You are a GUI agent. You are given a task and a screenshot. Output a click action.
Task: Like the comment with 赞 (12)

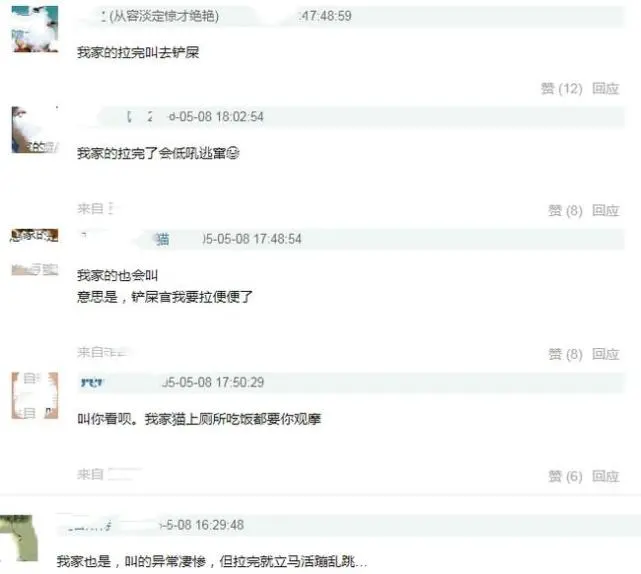[x=561, y=89]
